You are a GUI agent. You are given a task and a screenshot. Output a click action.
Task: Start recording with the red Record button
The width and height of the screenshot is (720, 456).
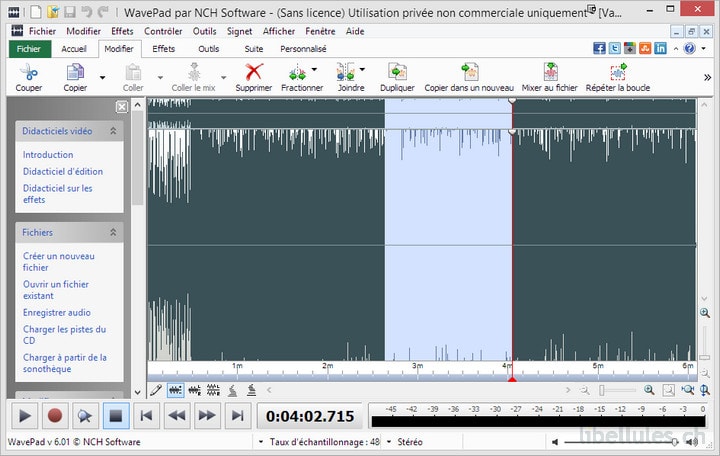pyautogui.click(x=55, y=416)
